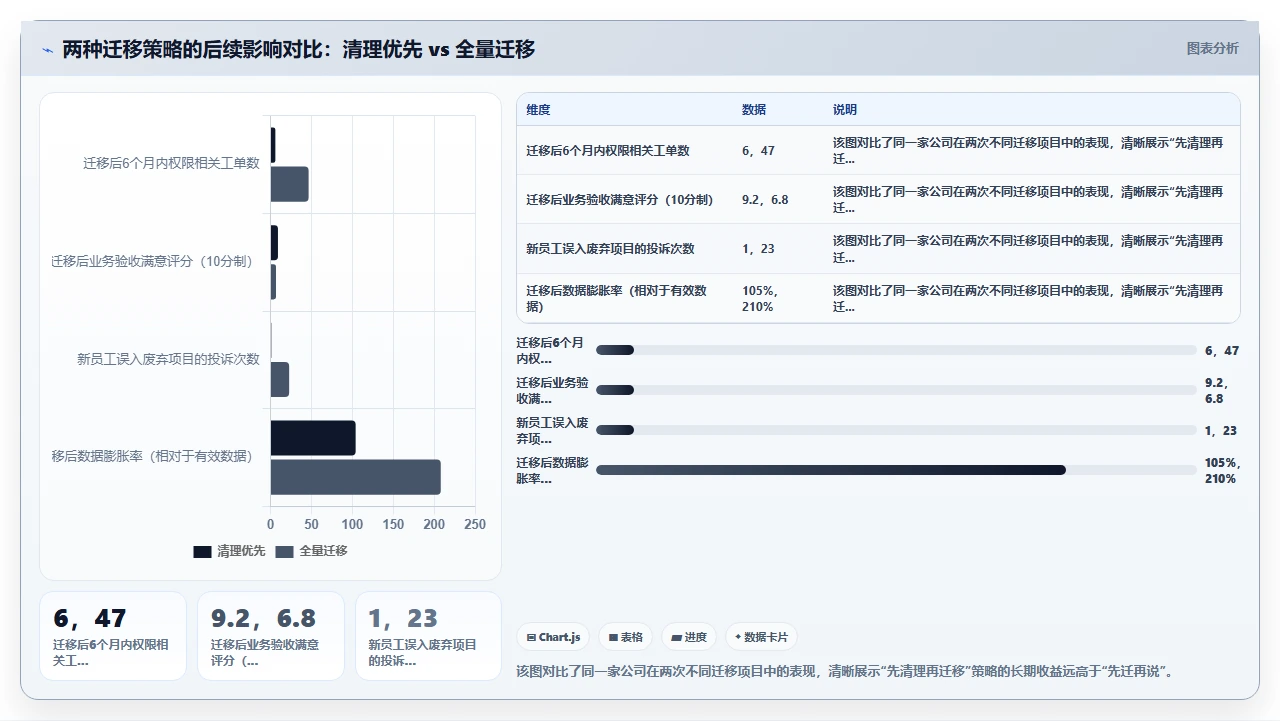Click the 图表分析 label in header
Screen dimensions: 1280x721
point(1212,48)
